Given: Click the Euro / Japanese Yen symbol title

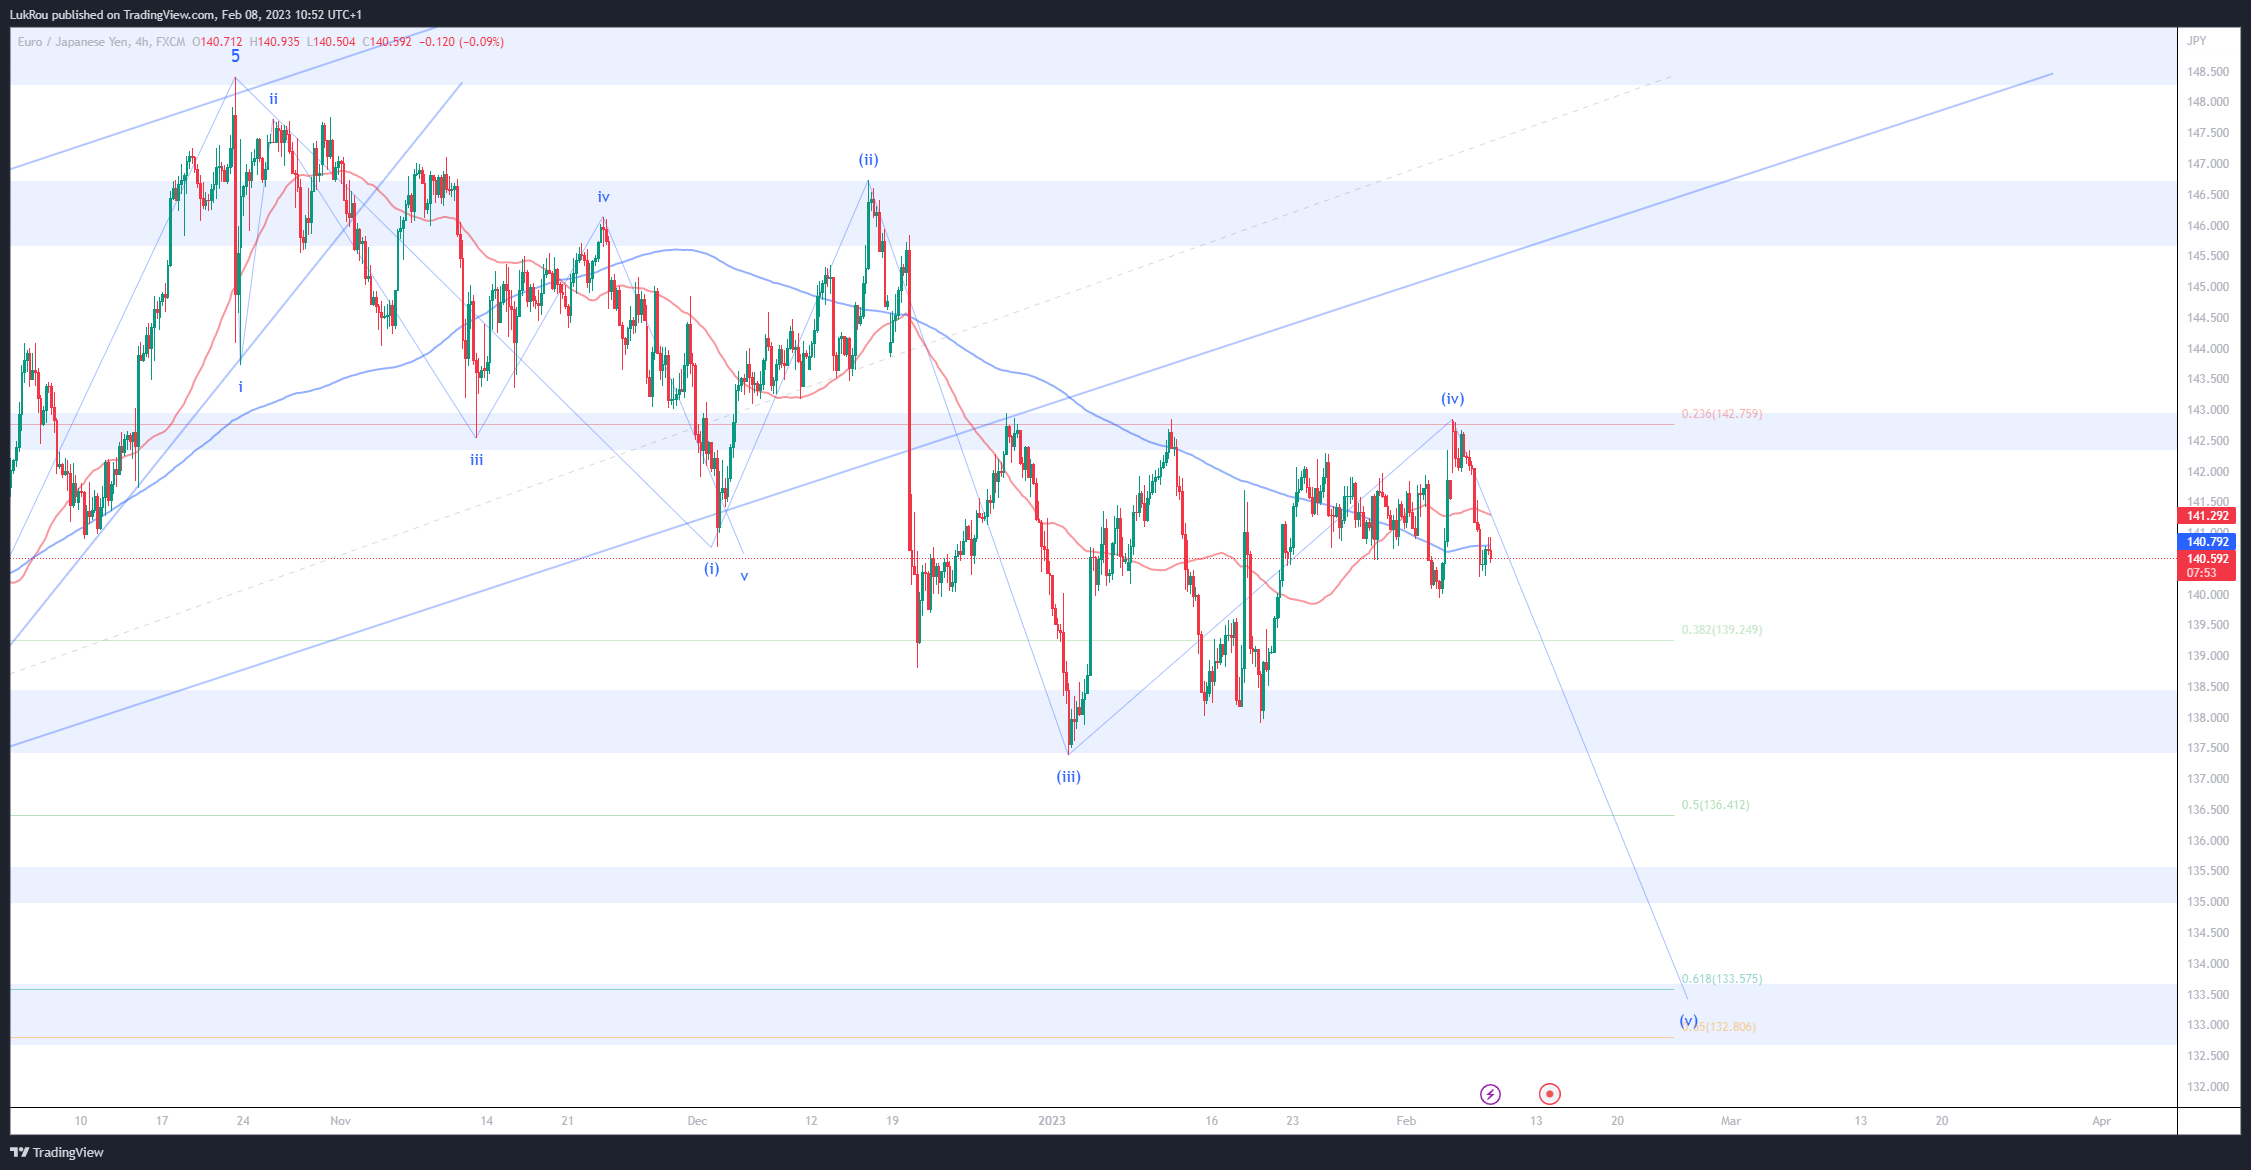Looking at the screenshot, I should tap(73, 42).
